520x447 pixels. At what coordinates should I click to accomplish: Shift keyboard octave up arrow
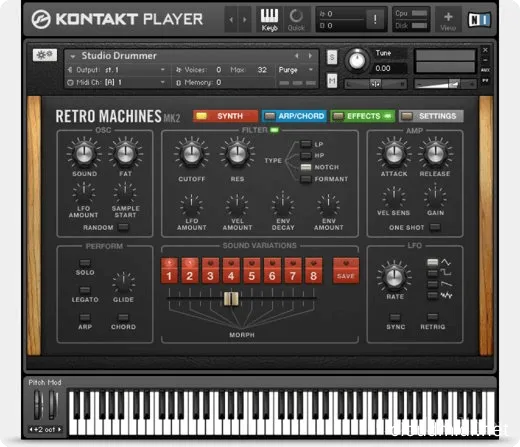[59, 429]
